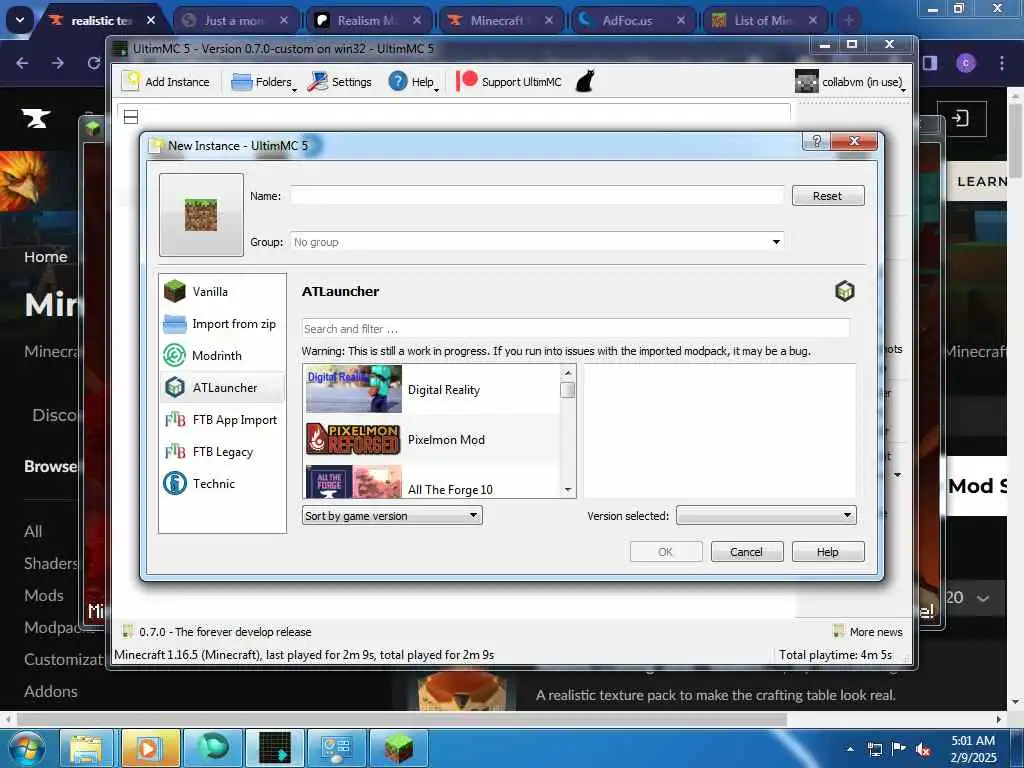Click the browser side panel icon
The width and height of the screenshot is (1024, 768).
point(930,63)
